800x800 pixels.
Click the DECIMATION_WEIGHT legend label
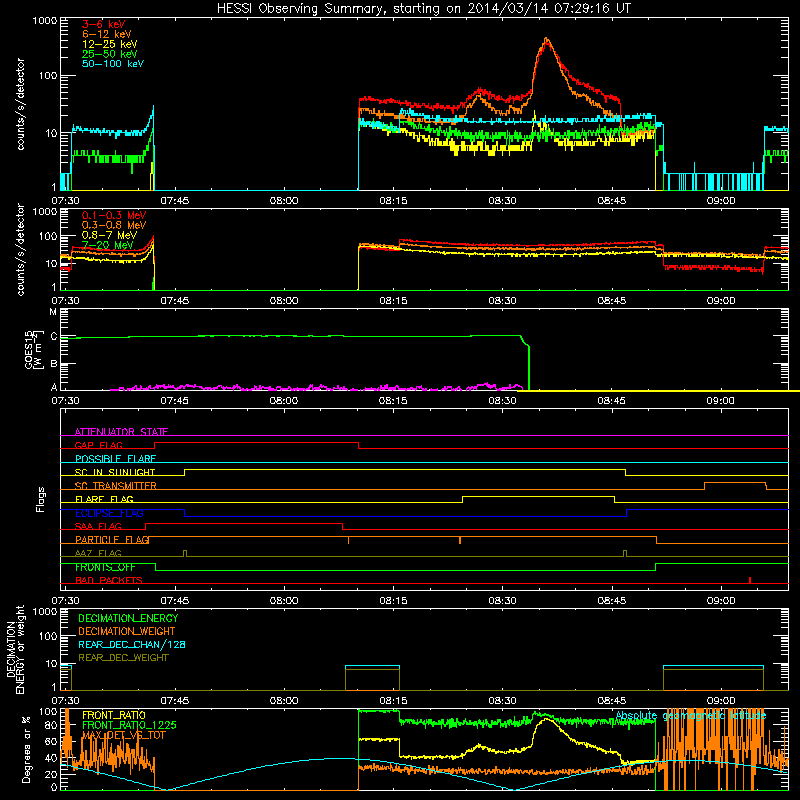tap(127, 632)
